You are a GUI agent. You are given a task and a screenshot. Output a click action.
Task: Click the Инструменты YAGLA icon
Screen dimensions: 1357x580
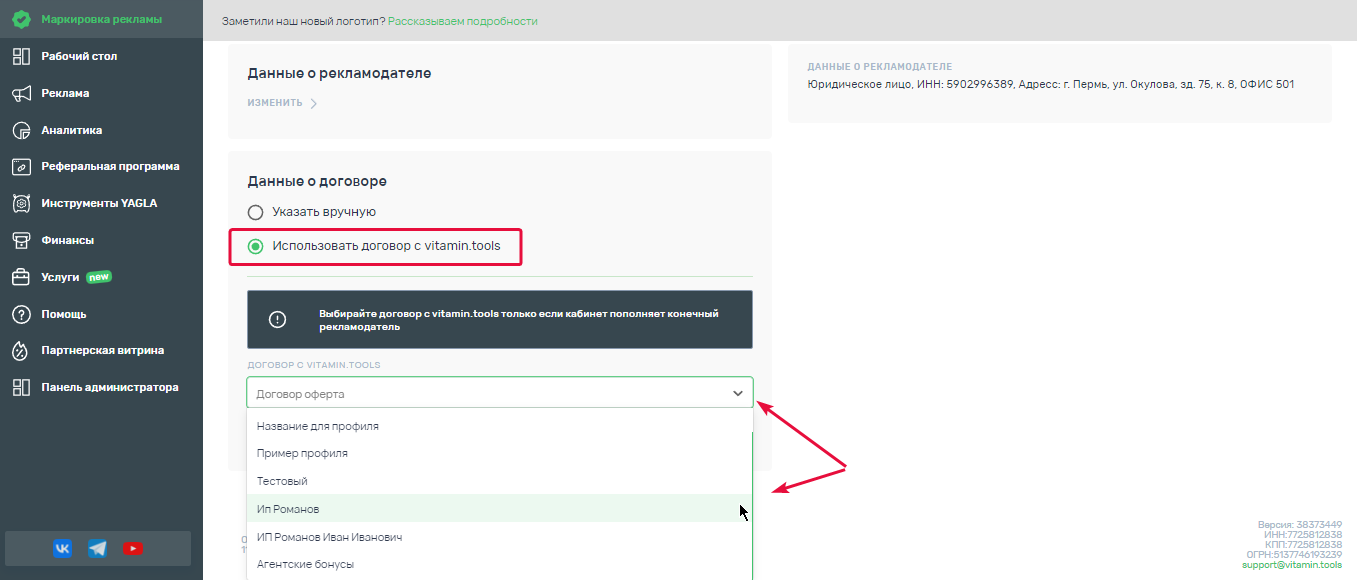click(21, 203)
